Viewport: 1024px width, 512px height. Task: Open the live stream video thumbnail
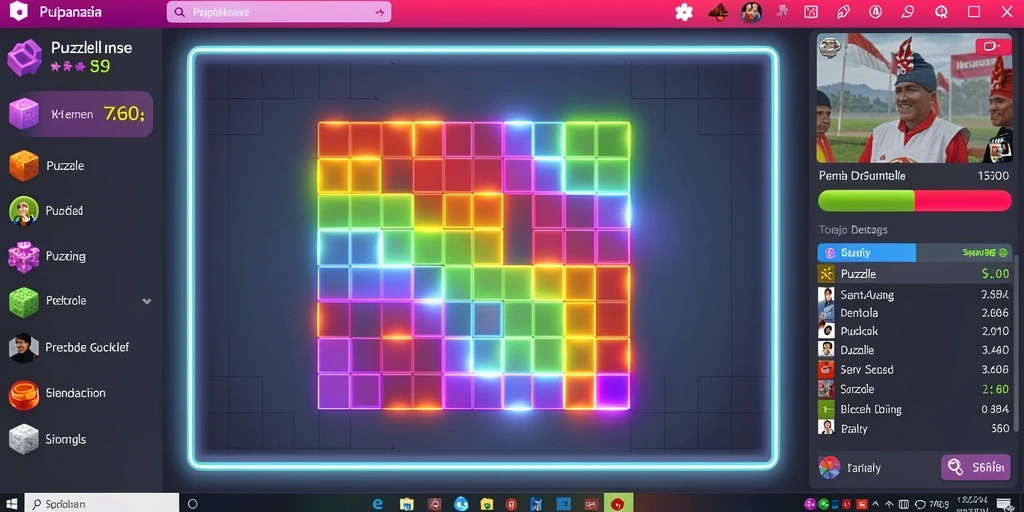pos(914,98)
